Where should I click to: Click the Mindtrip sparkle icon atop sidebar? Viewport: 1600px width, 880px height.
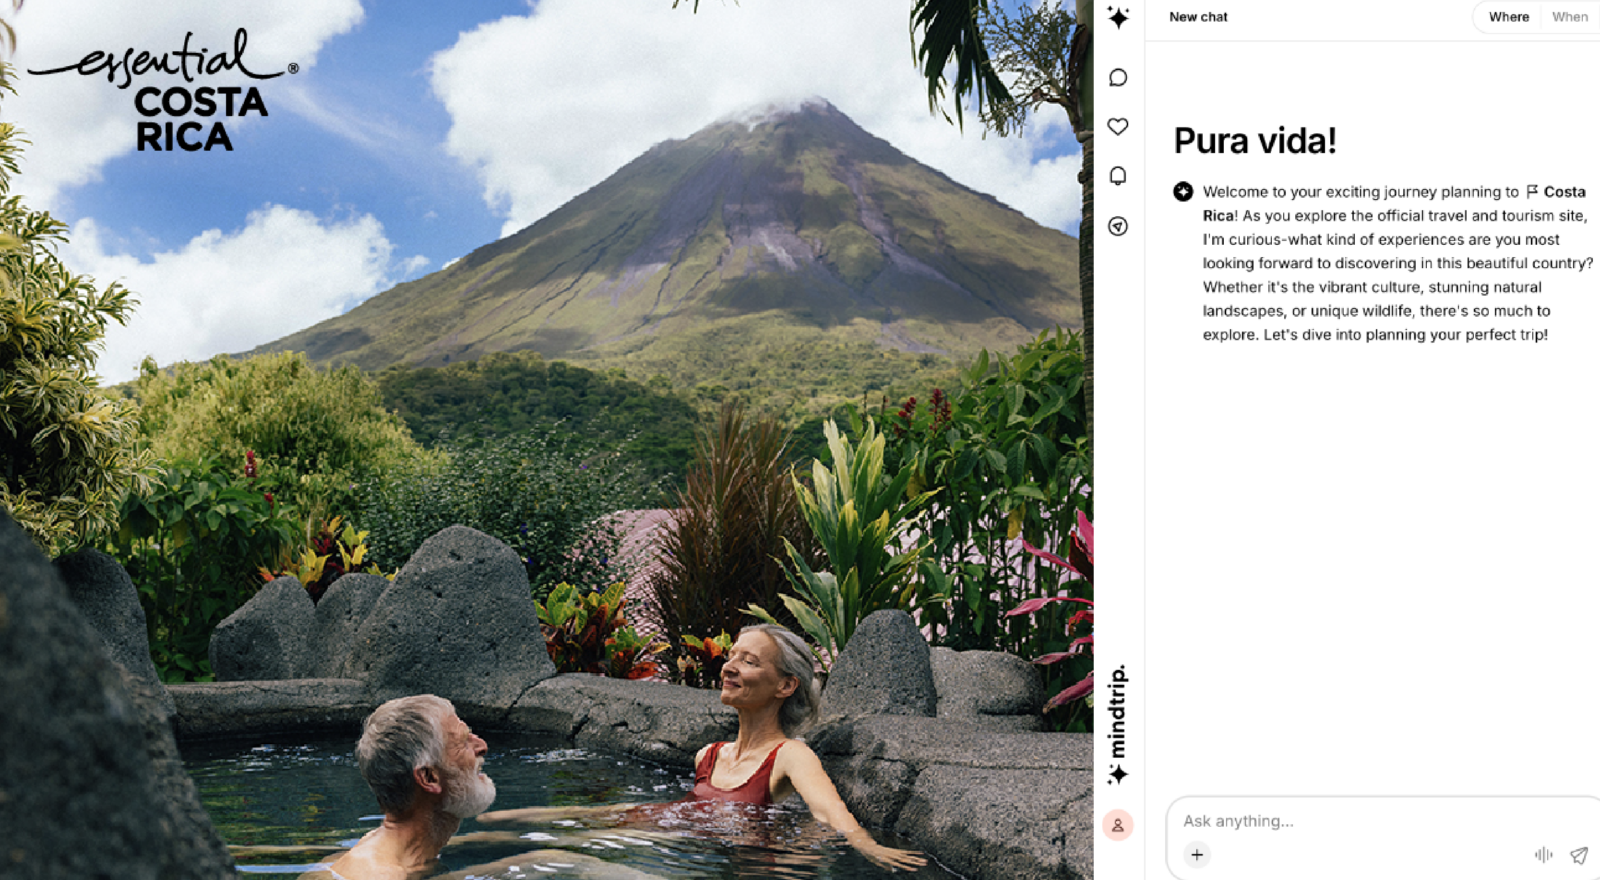[1118, 17]
